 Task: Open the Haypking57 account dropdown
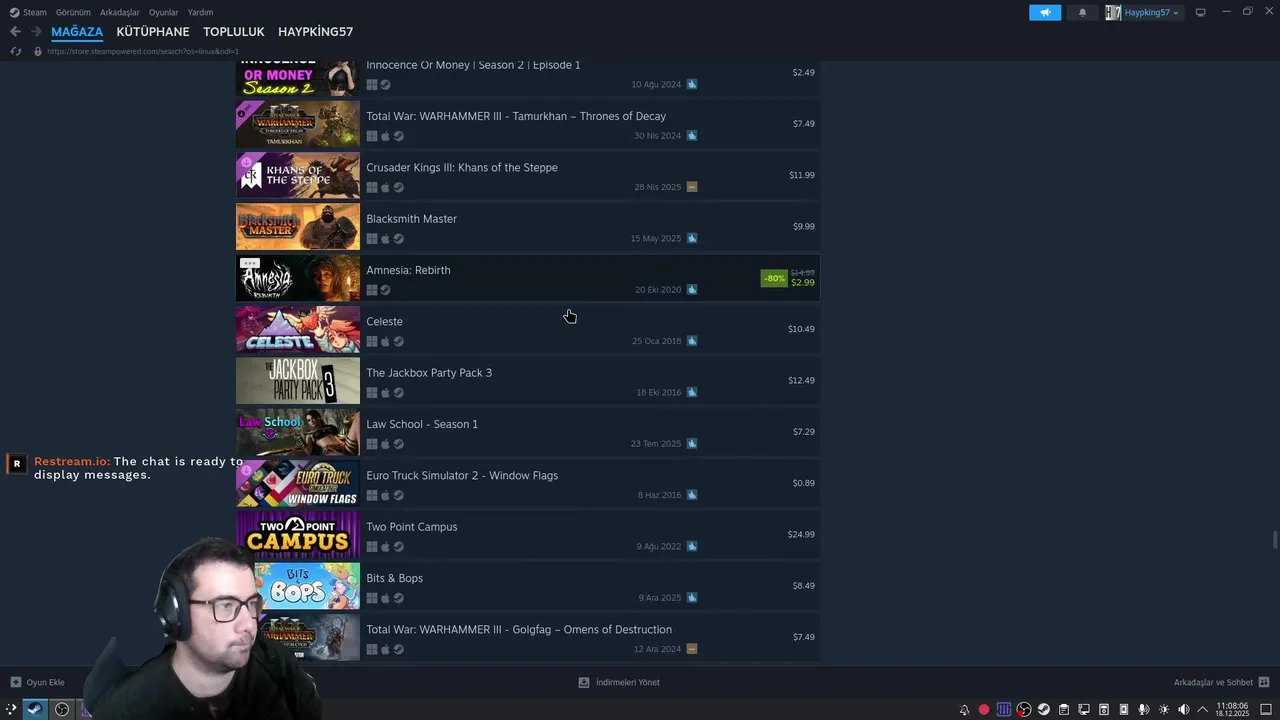coord(1152,12)
